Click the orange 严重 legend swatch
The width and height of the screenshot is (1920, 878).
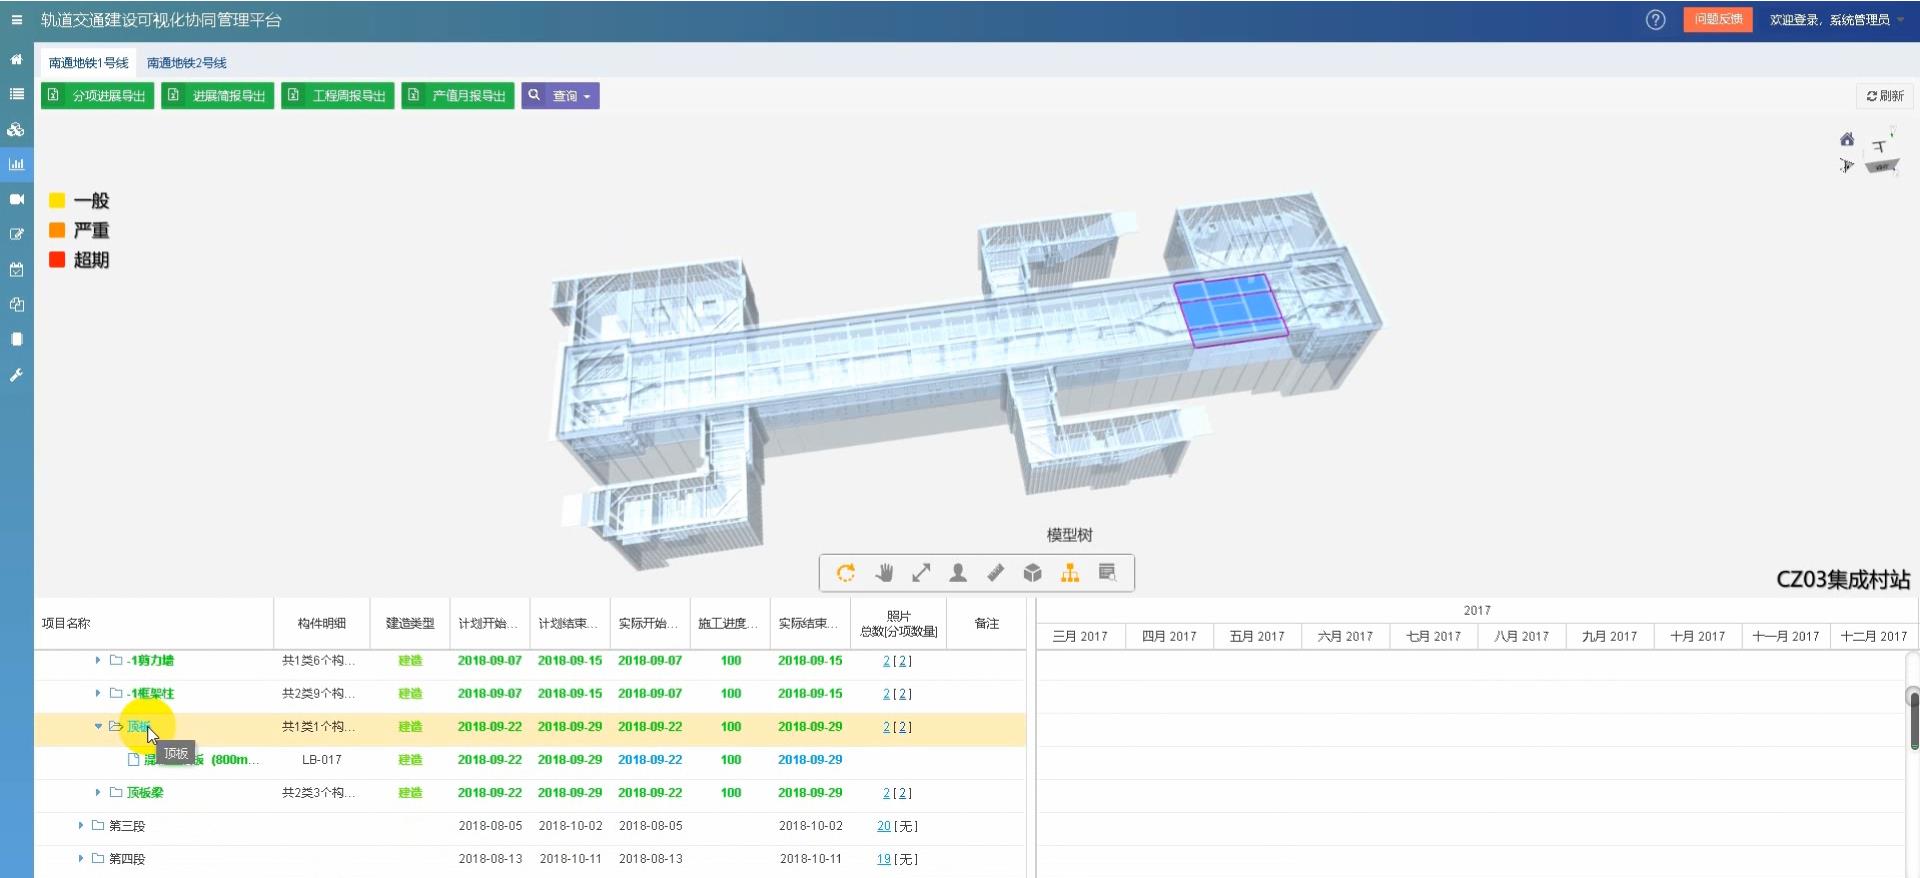point(57,230)
